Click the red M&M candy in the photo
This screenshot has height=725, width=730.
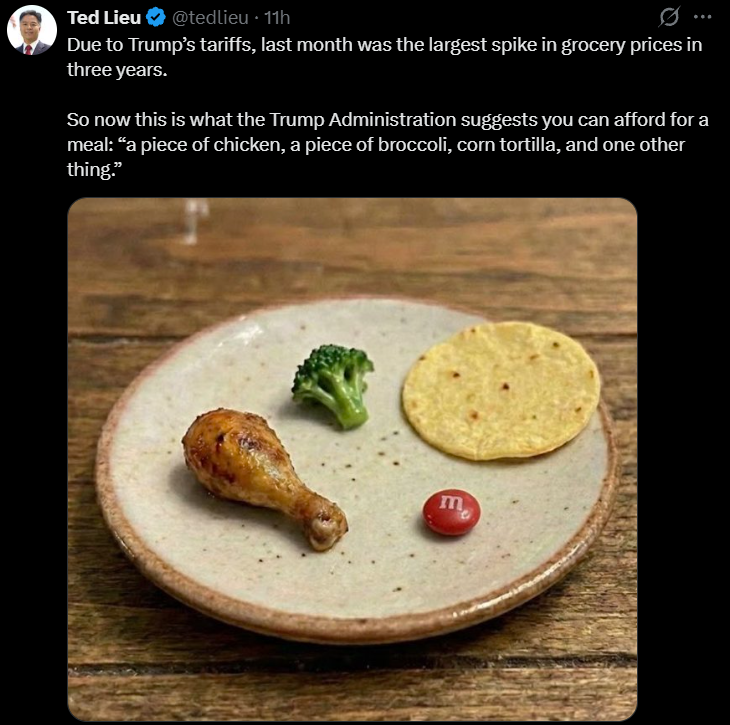451,512
